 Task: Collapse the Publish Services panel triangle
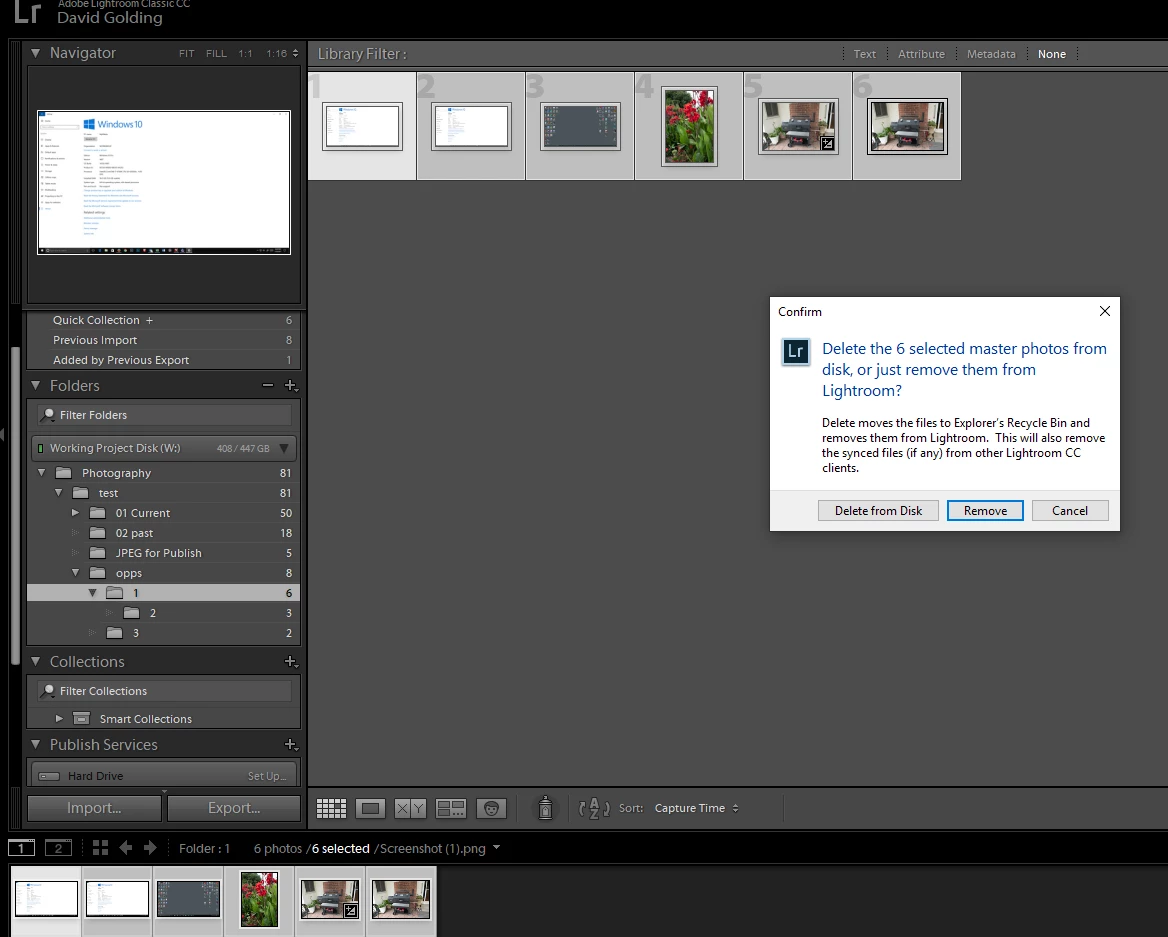click(x=35, y=744)
